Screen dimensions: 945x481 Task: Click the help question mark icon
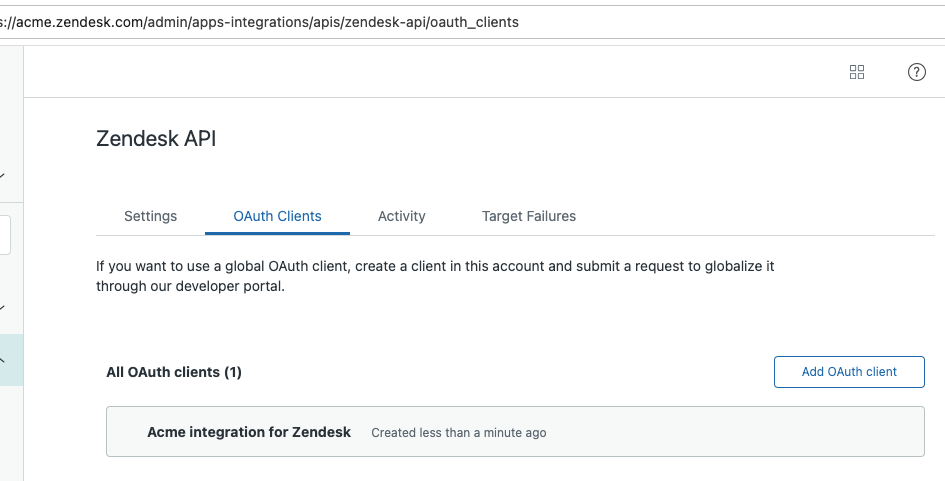pyautogui.click(x=916, y=72)
